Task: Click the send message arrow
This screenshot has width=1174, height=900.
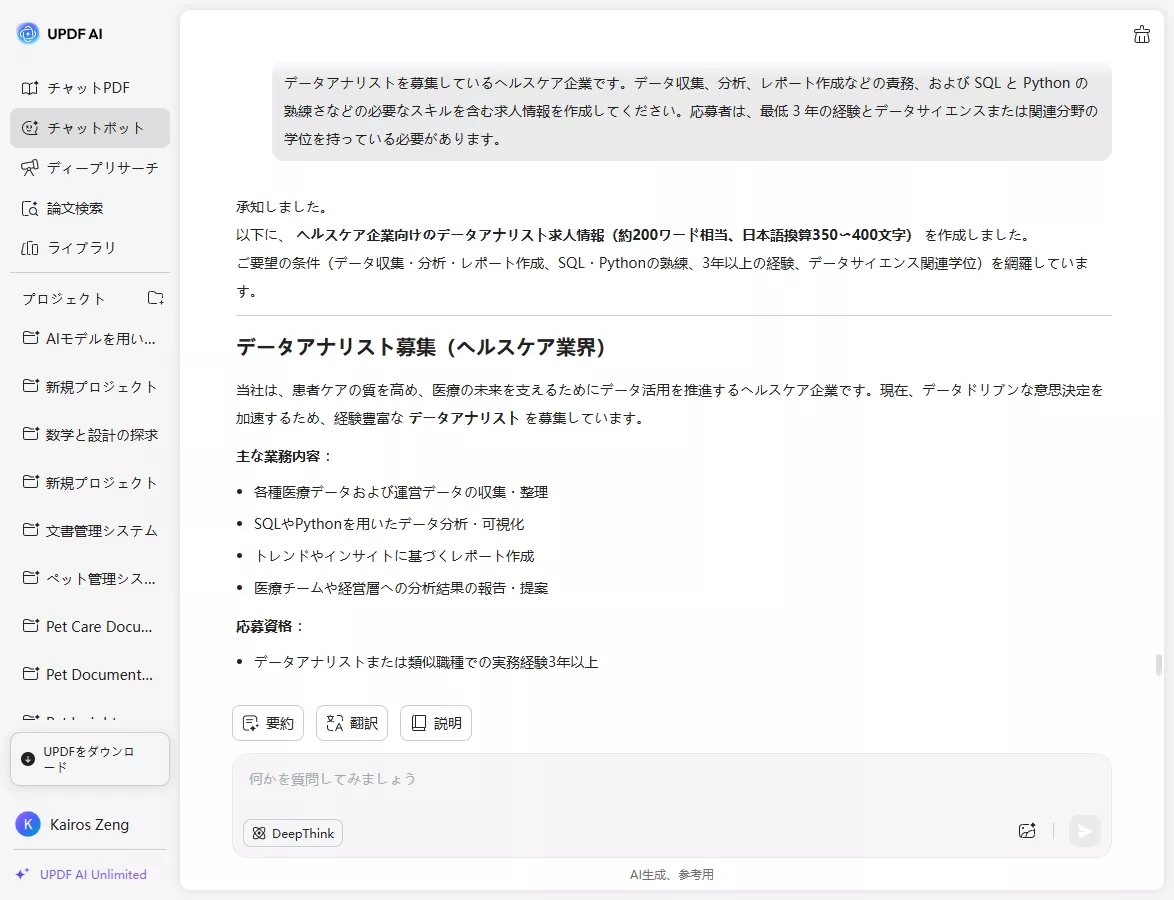Action: pyautogui.click(x=1085, y=831)
